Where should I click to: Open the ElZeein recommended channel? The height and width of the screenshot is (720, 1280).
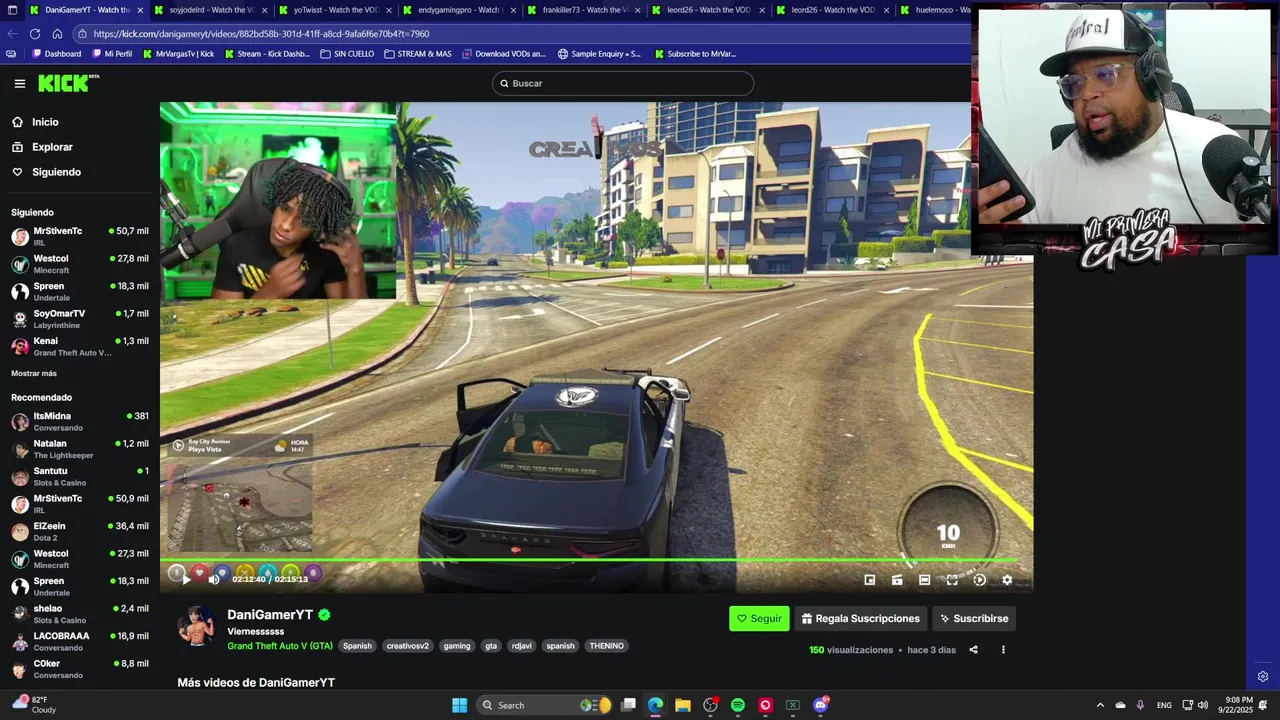pyautogui.click(x=80, y=531)
